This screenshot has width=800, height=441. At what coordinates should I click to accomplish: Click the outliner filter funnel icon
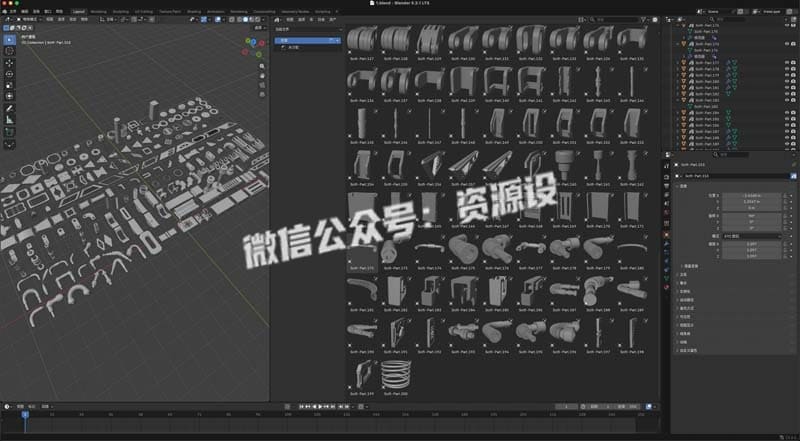(x=786, y=19)
